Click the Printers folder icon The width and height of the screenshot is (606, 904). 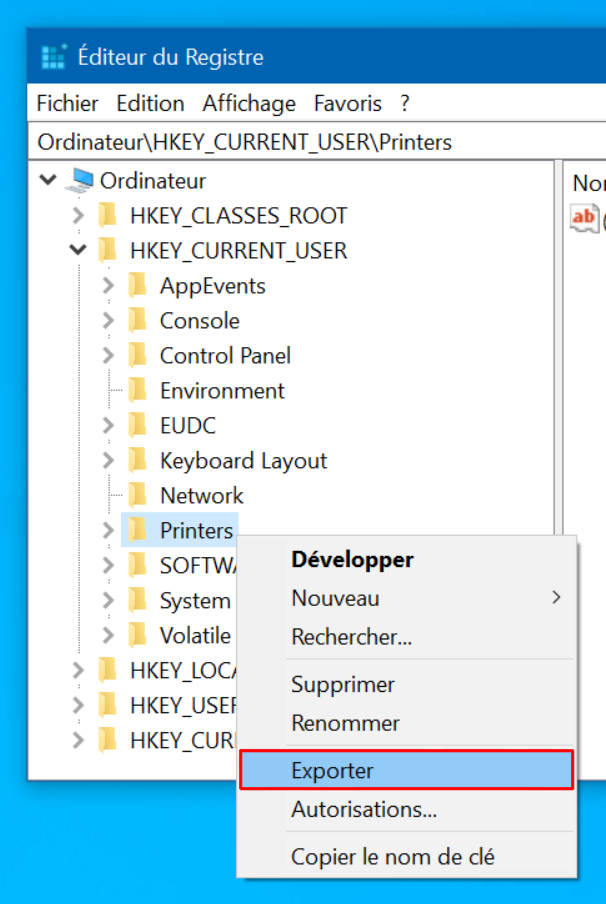pyautogui.click(x=138, y=530)
